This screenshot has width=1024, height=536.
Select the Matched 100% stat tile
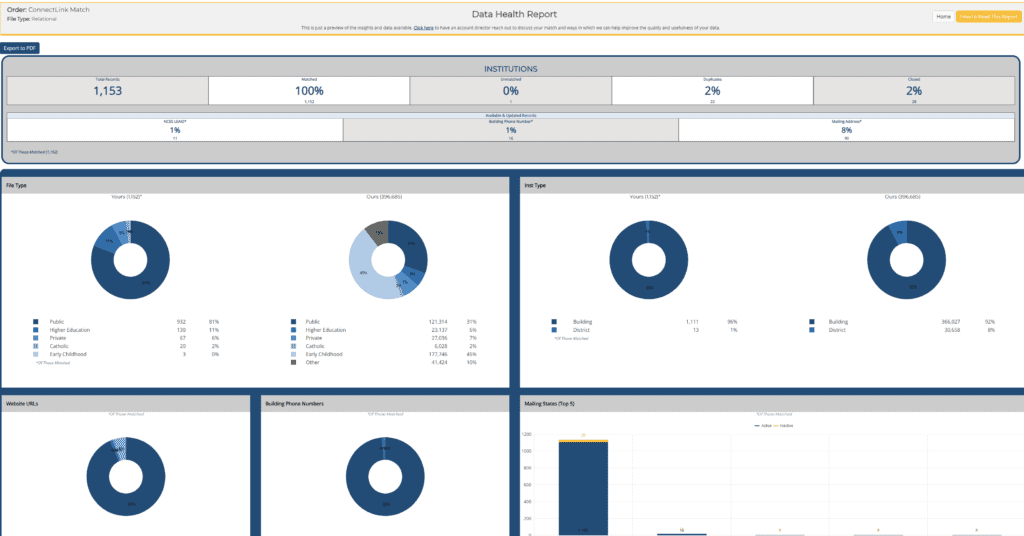[x=309, y=90]
